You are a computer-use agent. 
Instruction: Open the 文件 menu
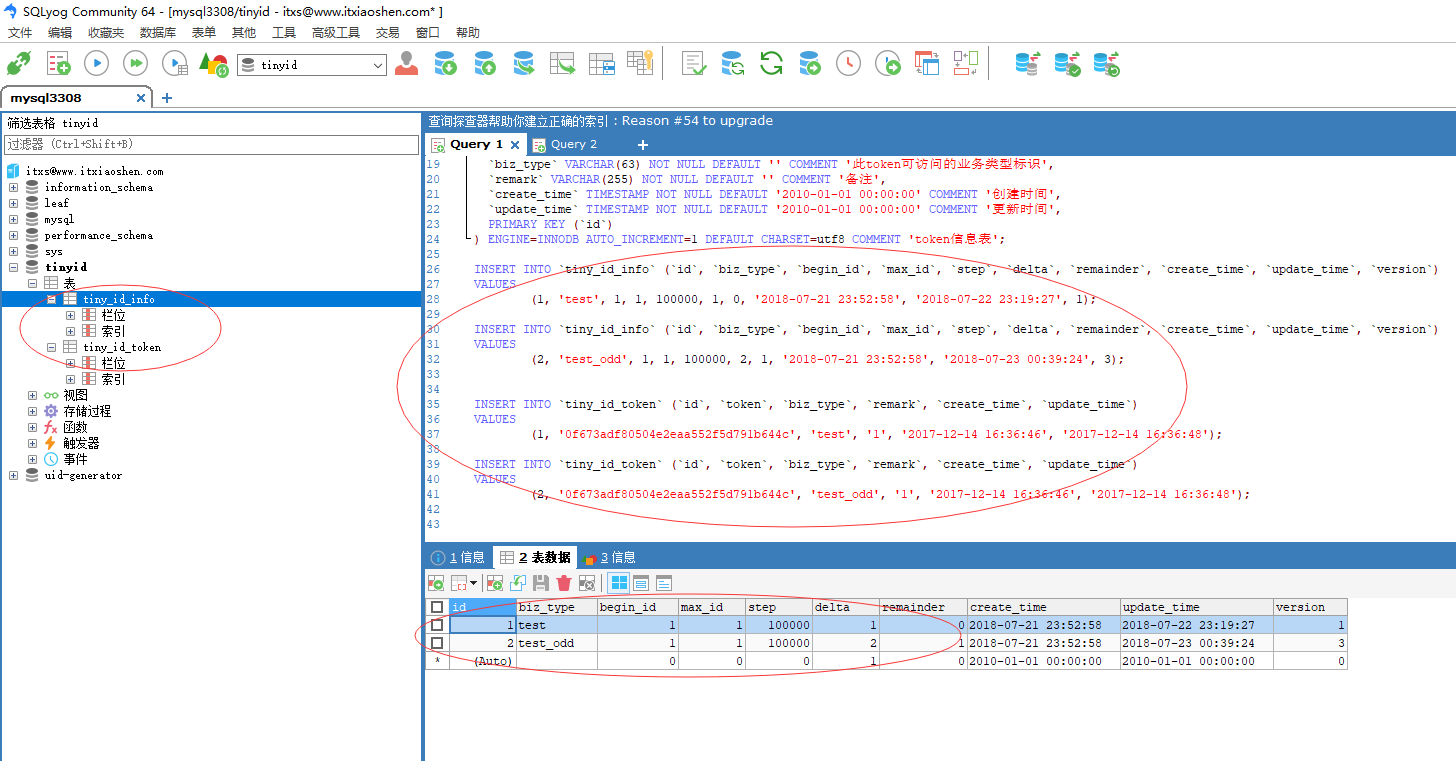pyautogui.click(x=20, y=32)
